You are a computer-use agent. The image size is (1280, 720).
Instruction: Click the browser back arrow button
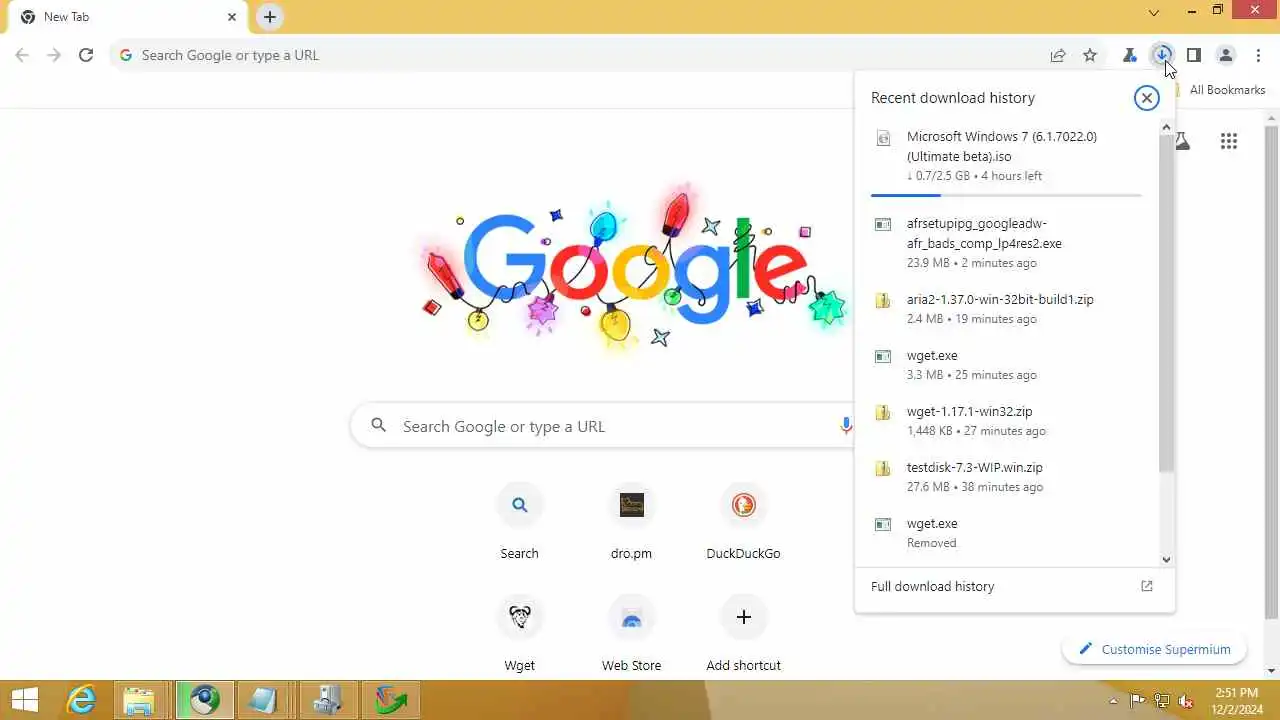[22, 55]
